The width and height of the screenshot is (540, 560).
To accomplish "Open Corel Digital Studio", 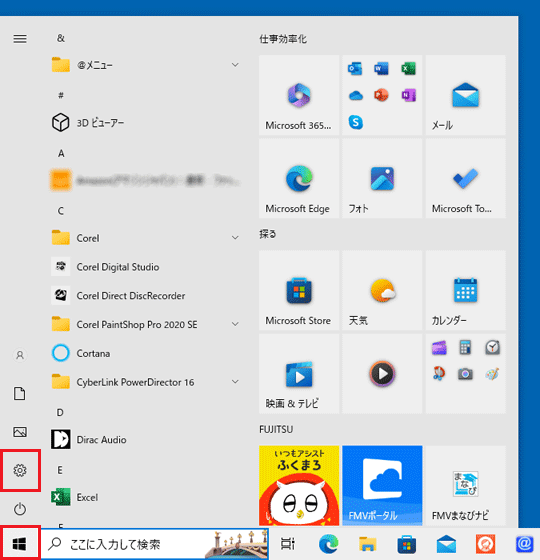I will coord(145,267).
